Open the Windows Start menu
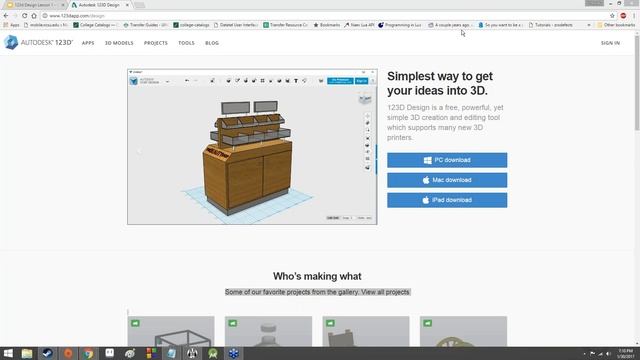 [x=8, y=353]
